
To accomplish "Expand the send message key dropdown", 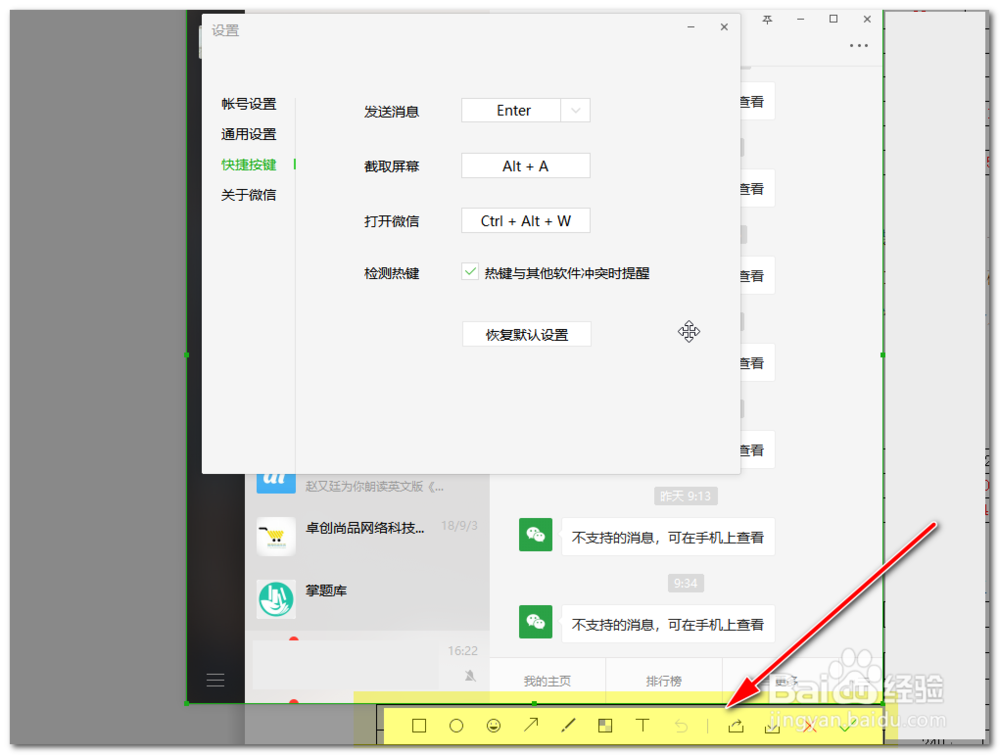I will (575, 110).
